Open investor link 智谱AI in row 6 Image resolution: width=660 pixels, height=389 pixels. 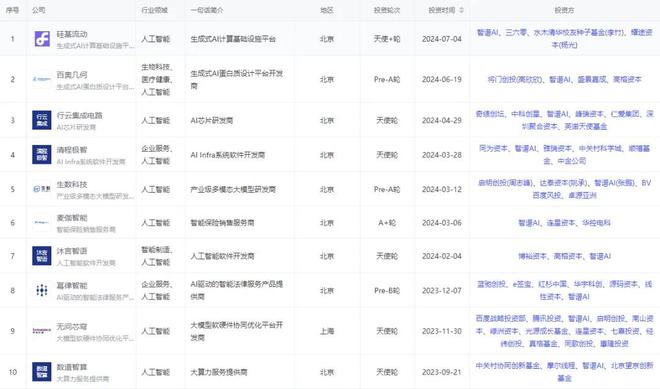(x=529, y=223)
